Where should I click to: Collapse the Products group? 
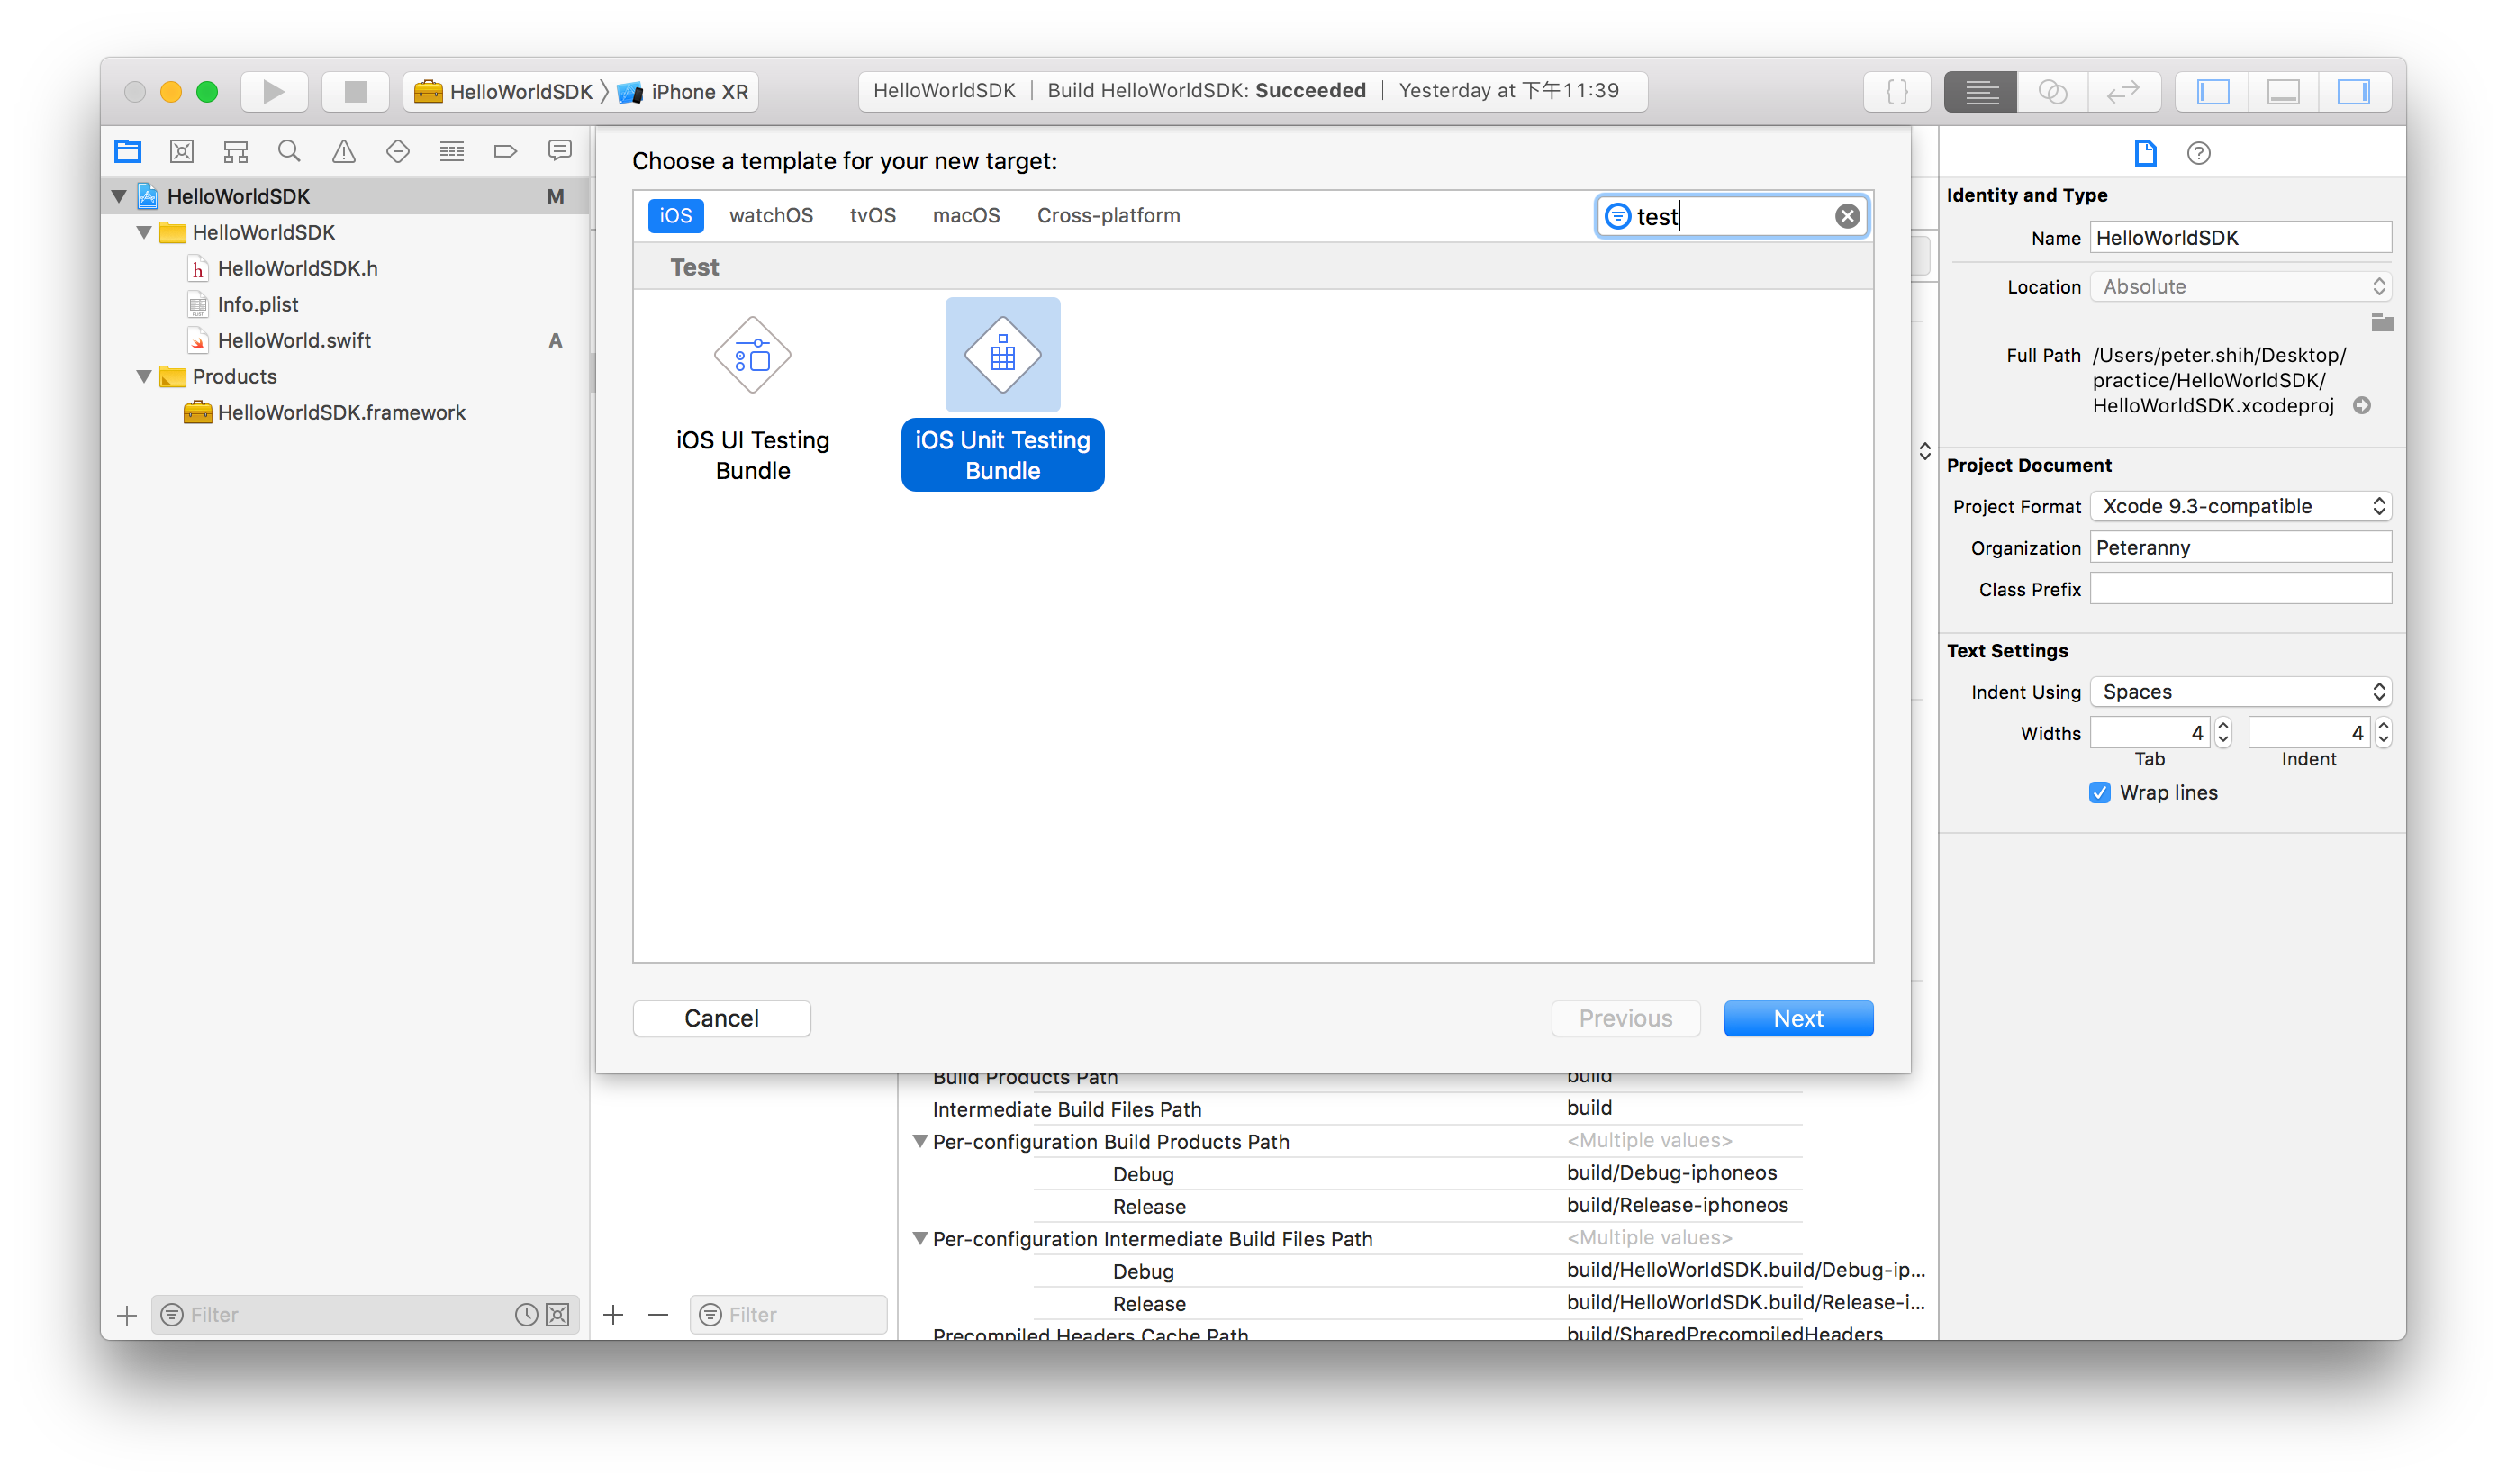click(144, 376)
